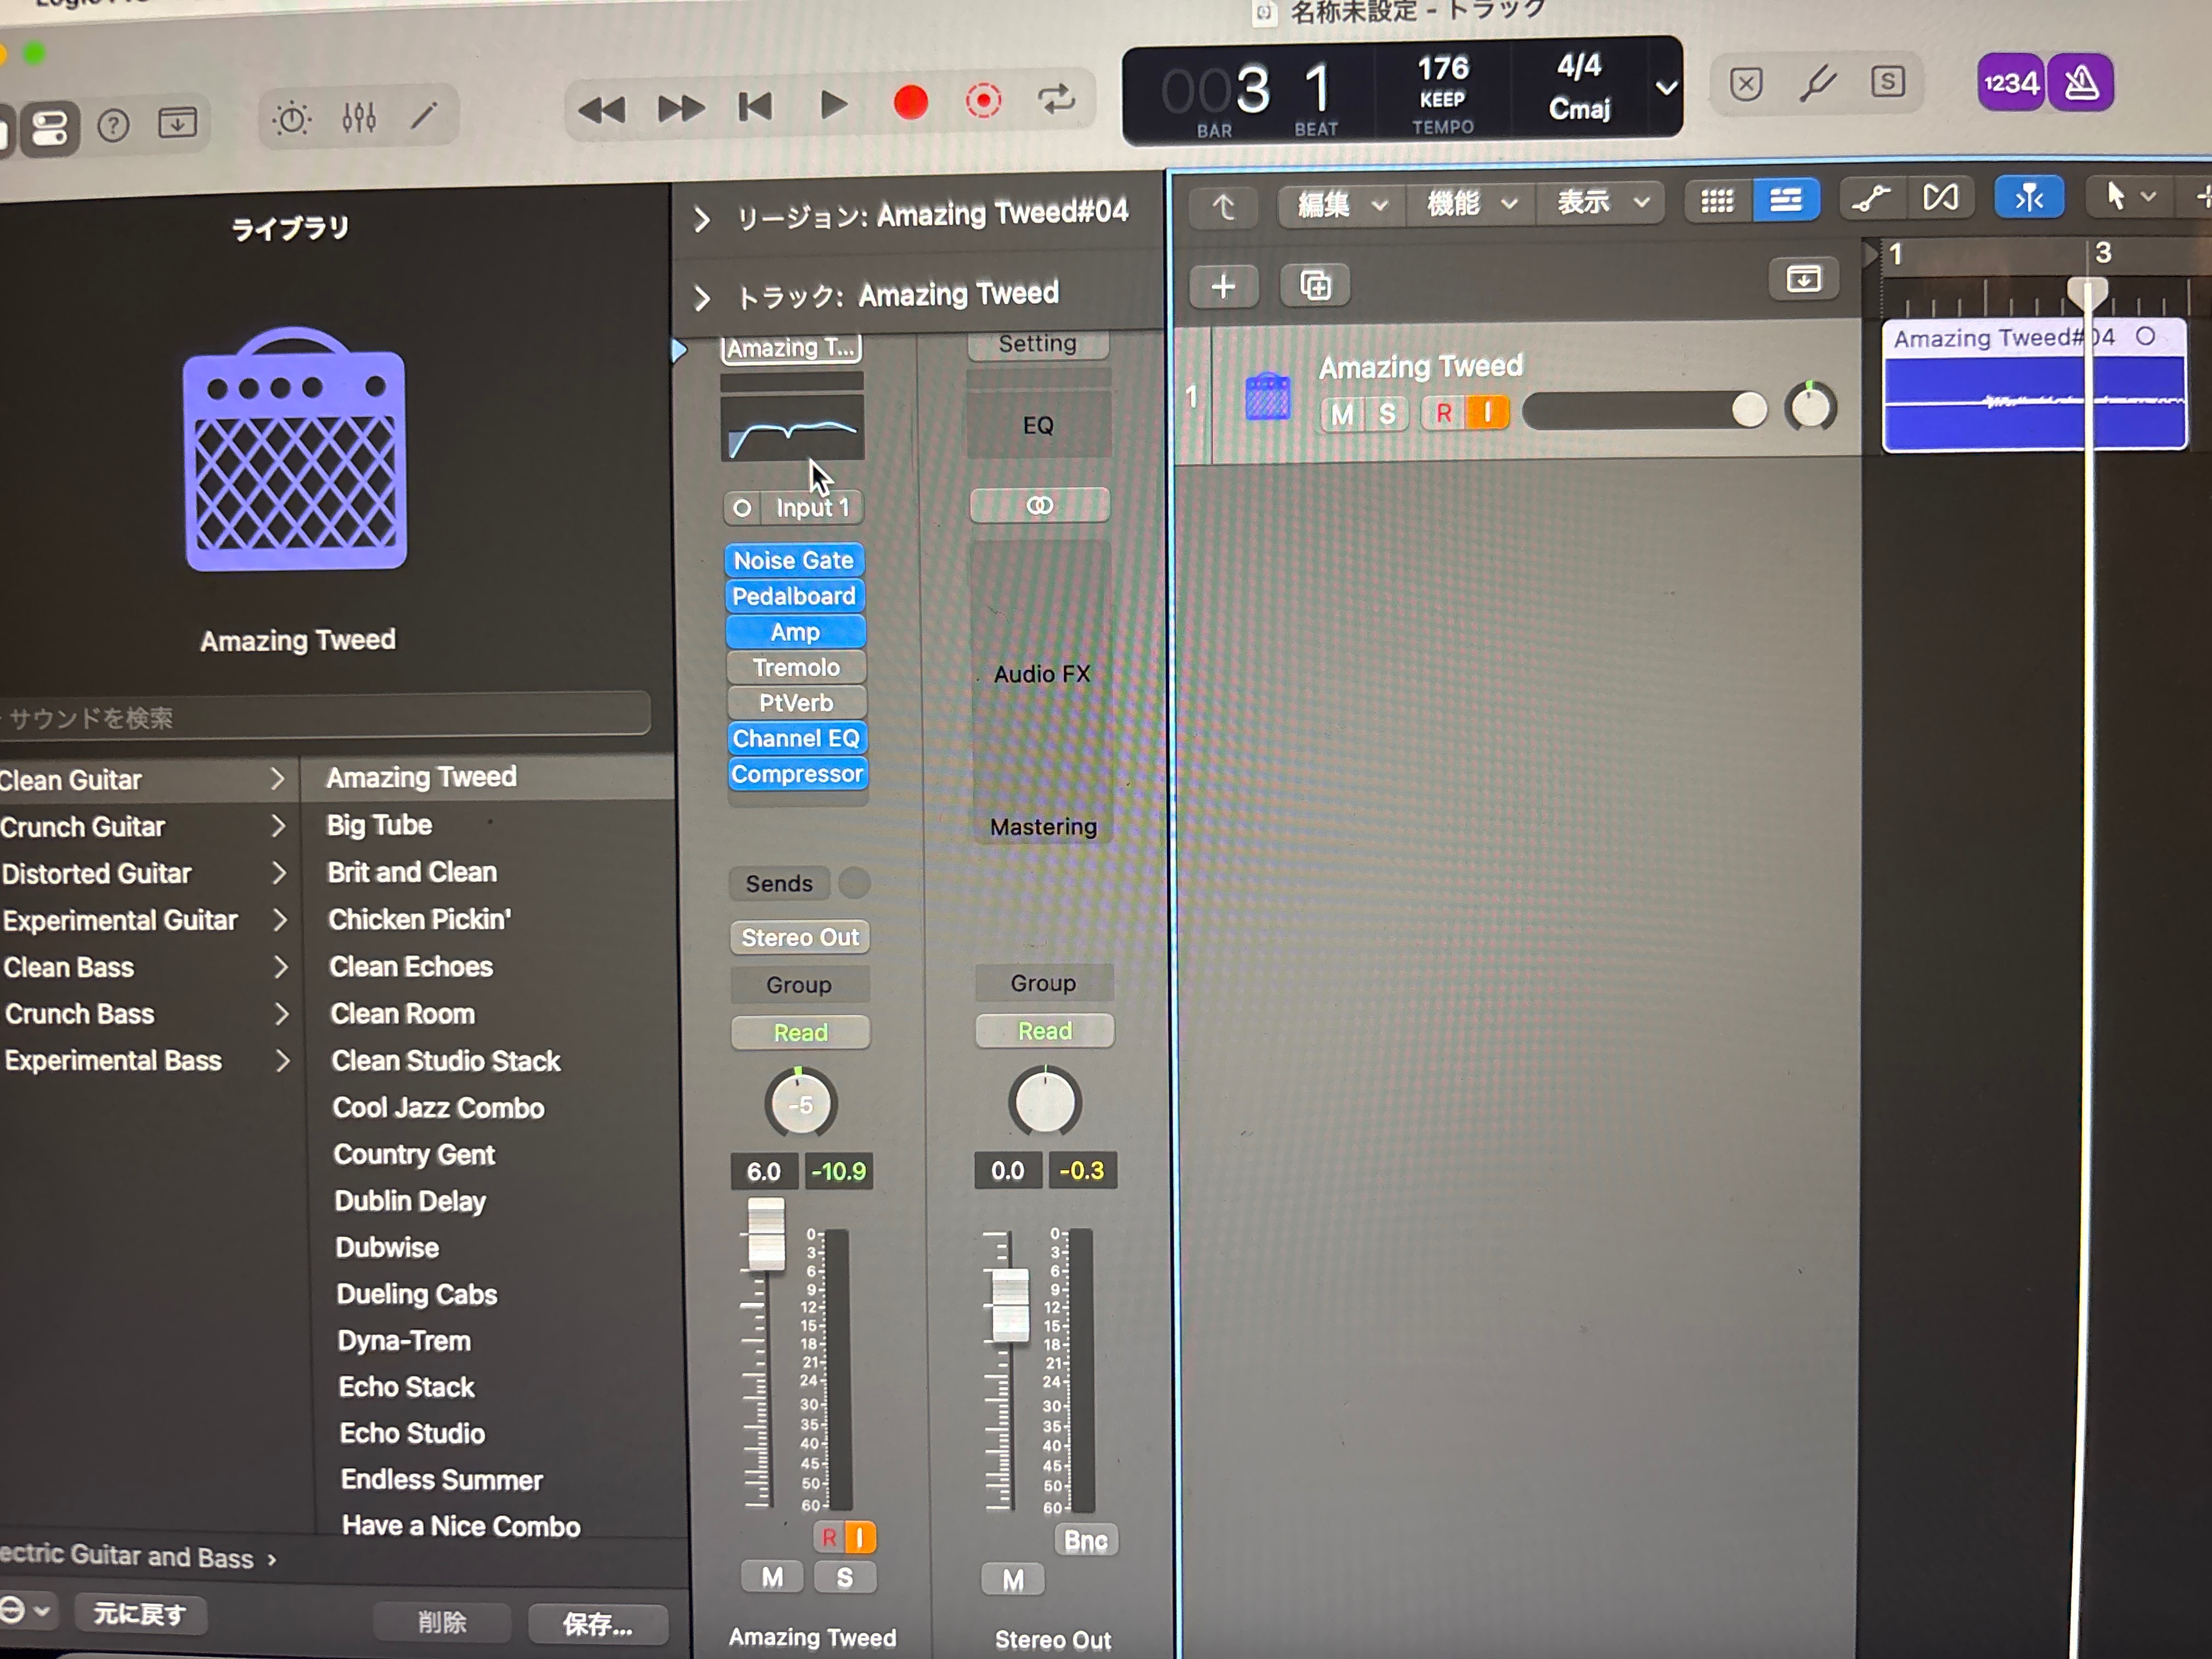
Task: Open Smart Controls with the dial icon
Action: [x=291, y=120]
